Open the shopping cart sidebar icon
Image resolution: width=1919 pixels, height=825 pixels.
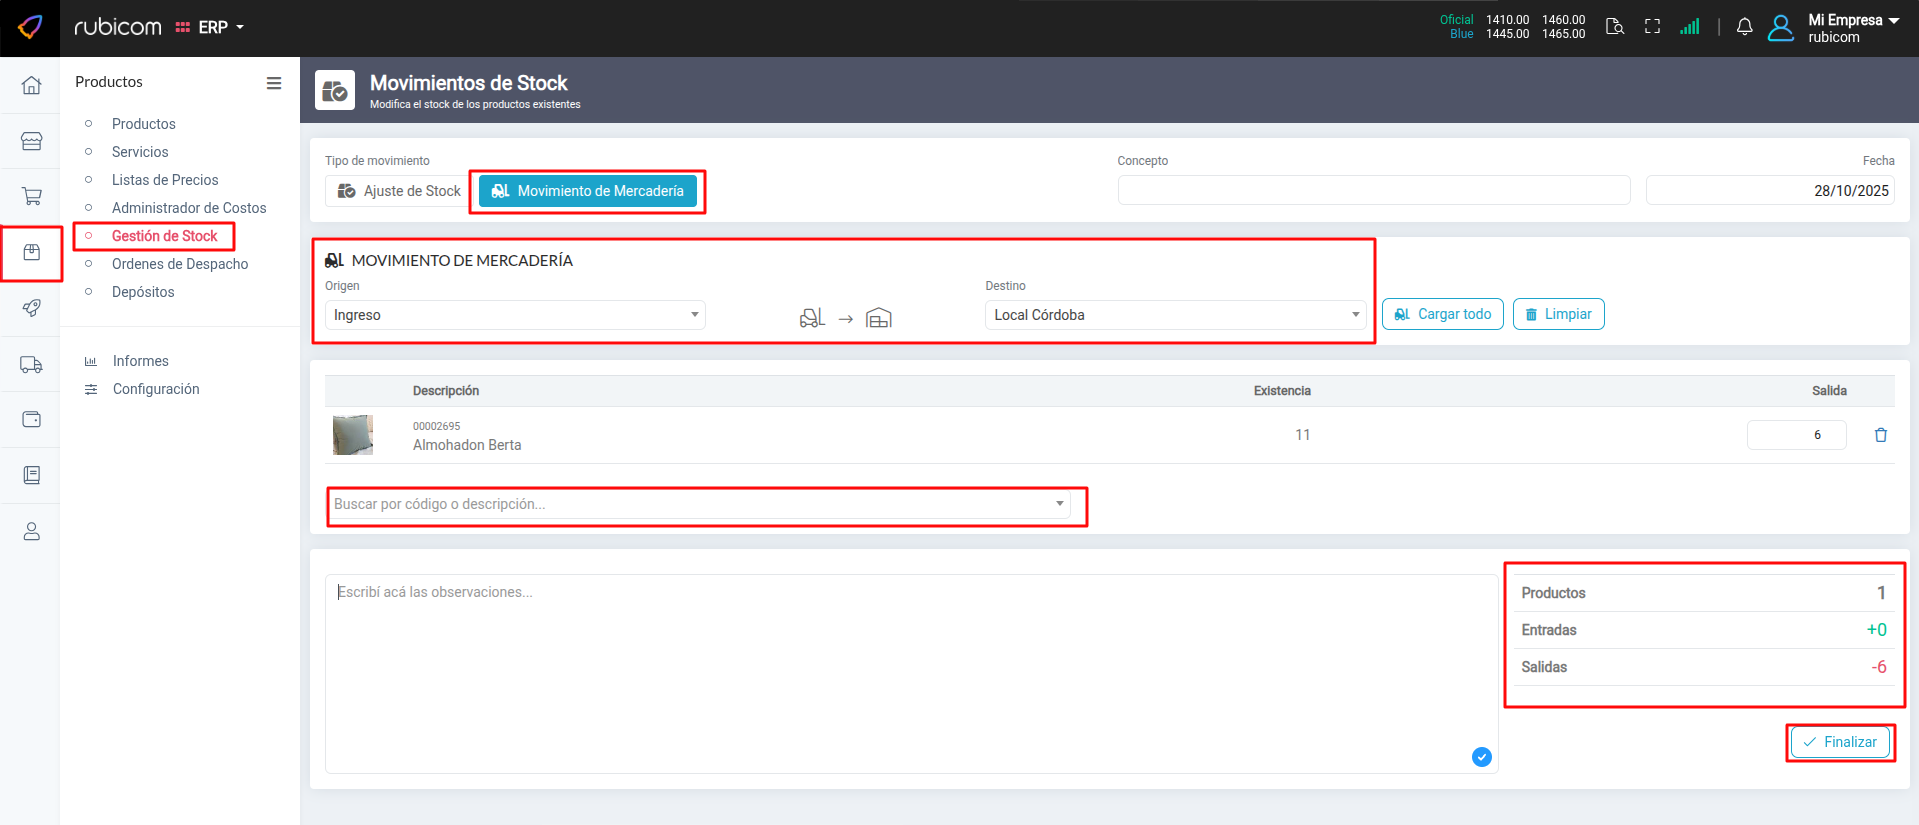[31, 197]
